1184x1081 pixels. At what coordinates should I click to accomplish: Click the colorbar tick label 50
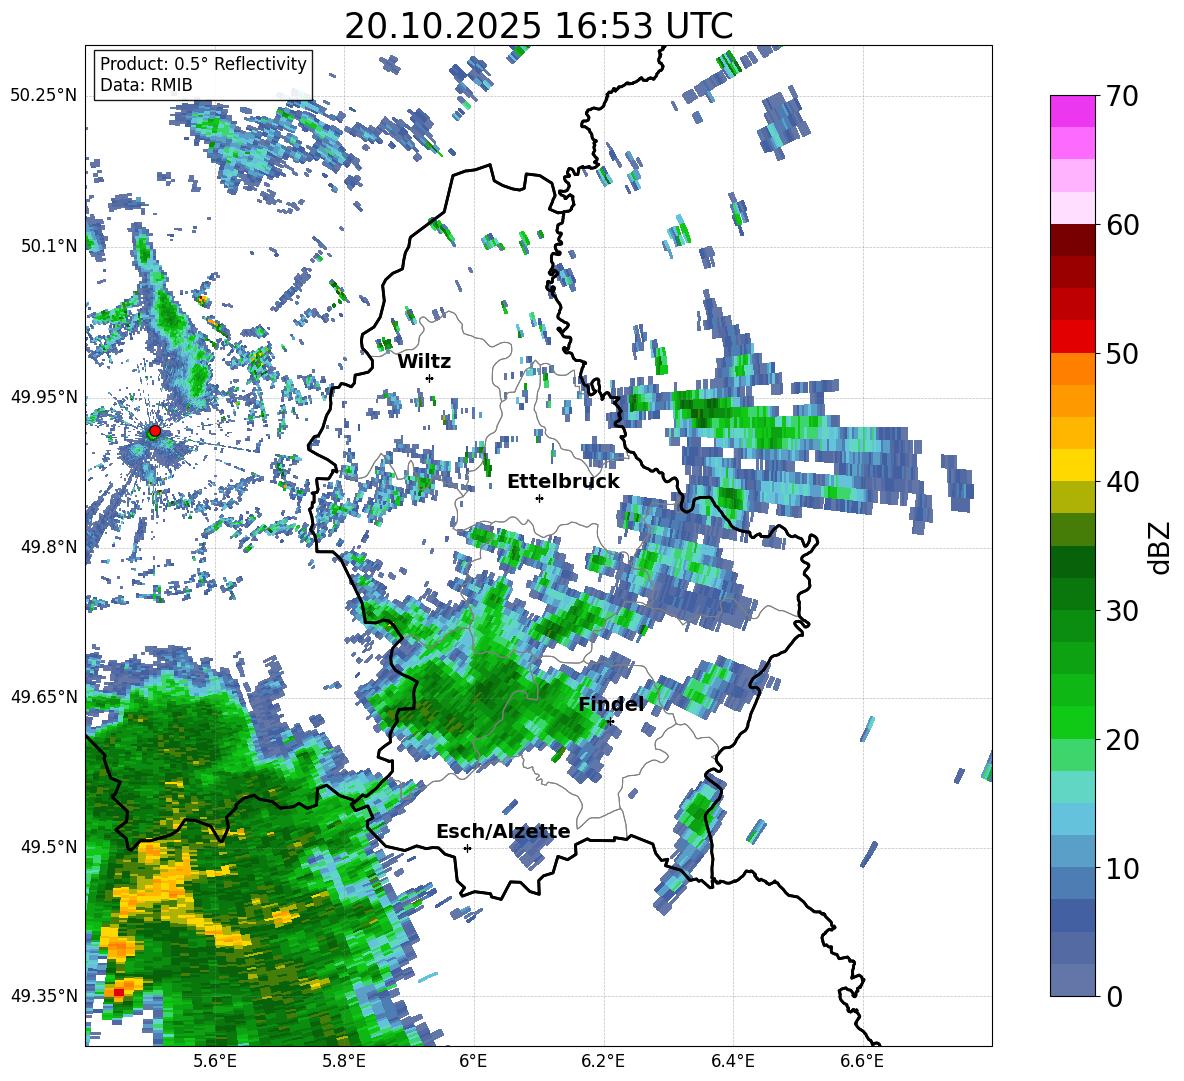1122,353
